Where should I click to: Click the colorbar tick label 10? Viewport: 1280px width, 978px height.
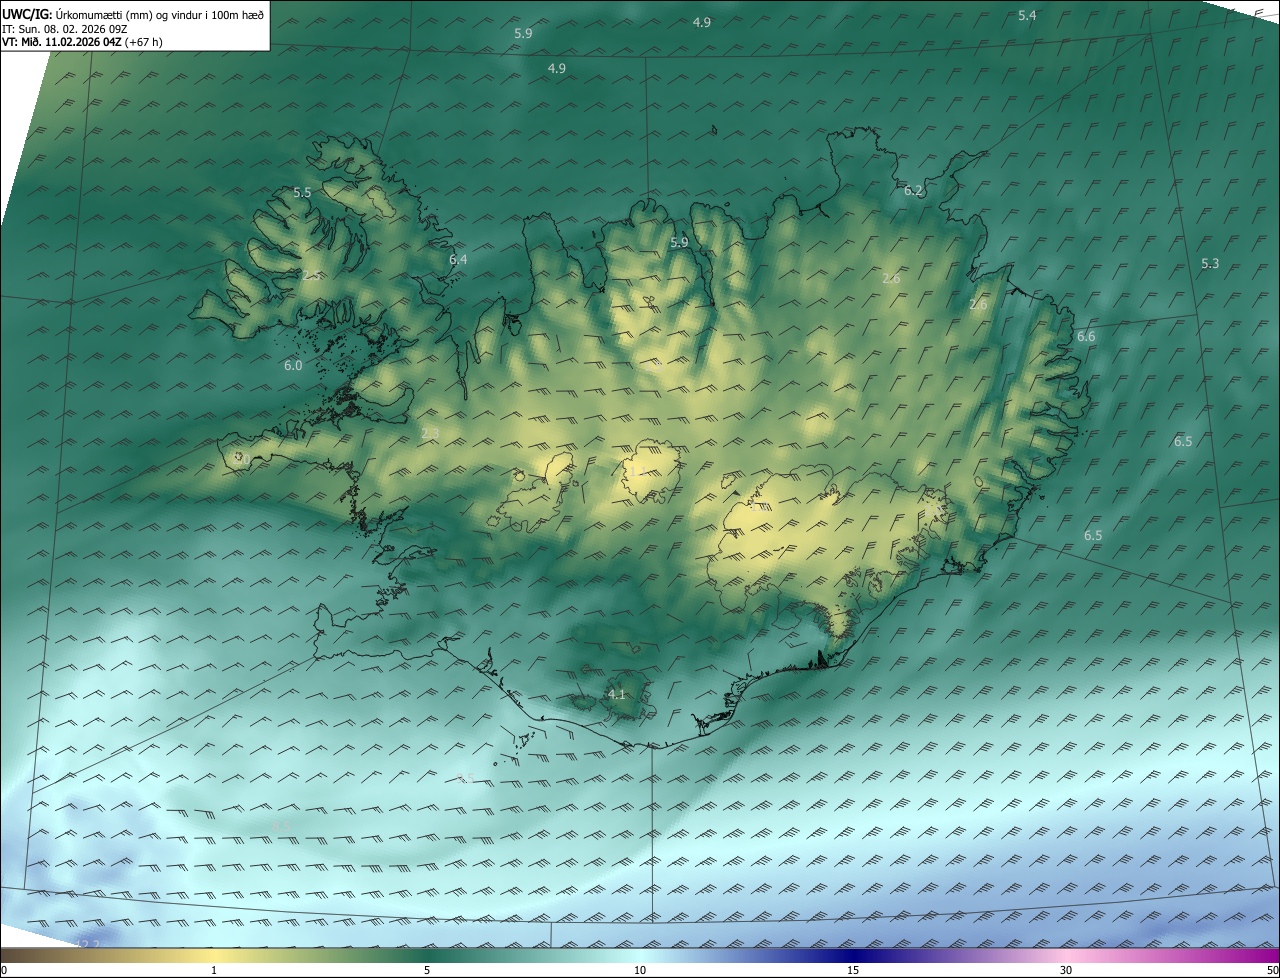click(640, 970)
